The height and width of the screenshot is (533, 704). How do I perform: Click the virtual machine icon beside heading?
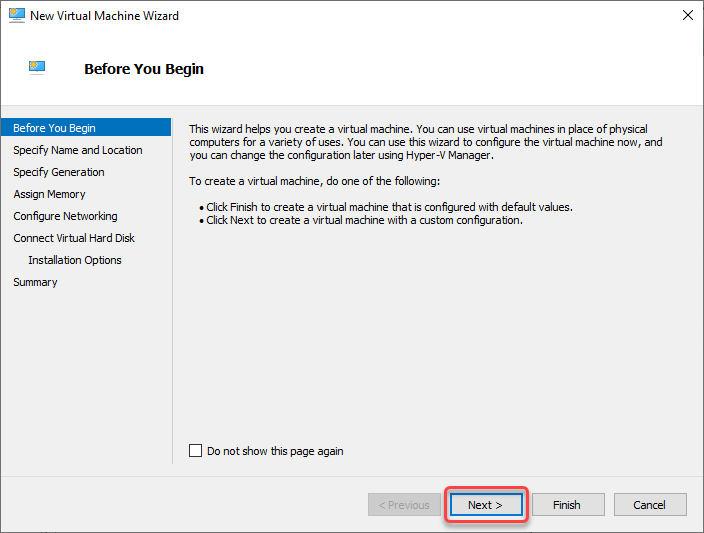pyautogui.click(x=37, y=67)
